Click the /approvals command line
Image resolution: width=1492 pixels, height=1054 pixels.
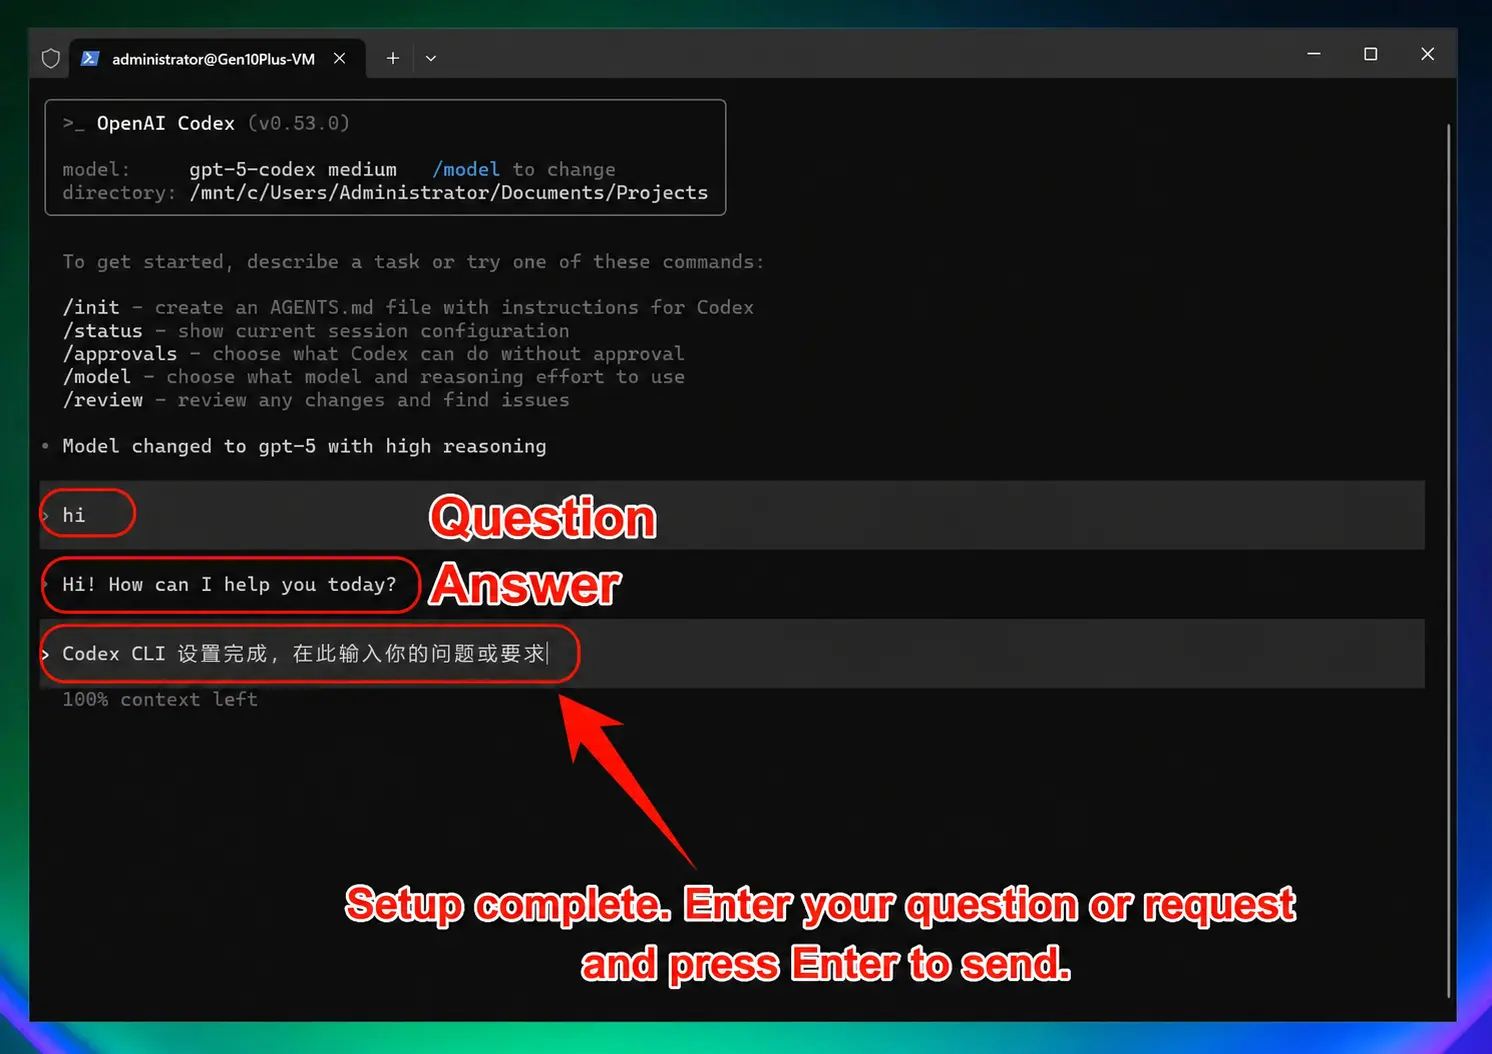click(x=374, y=353)
